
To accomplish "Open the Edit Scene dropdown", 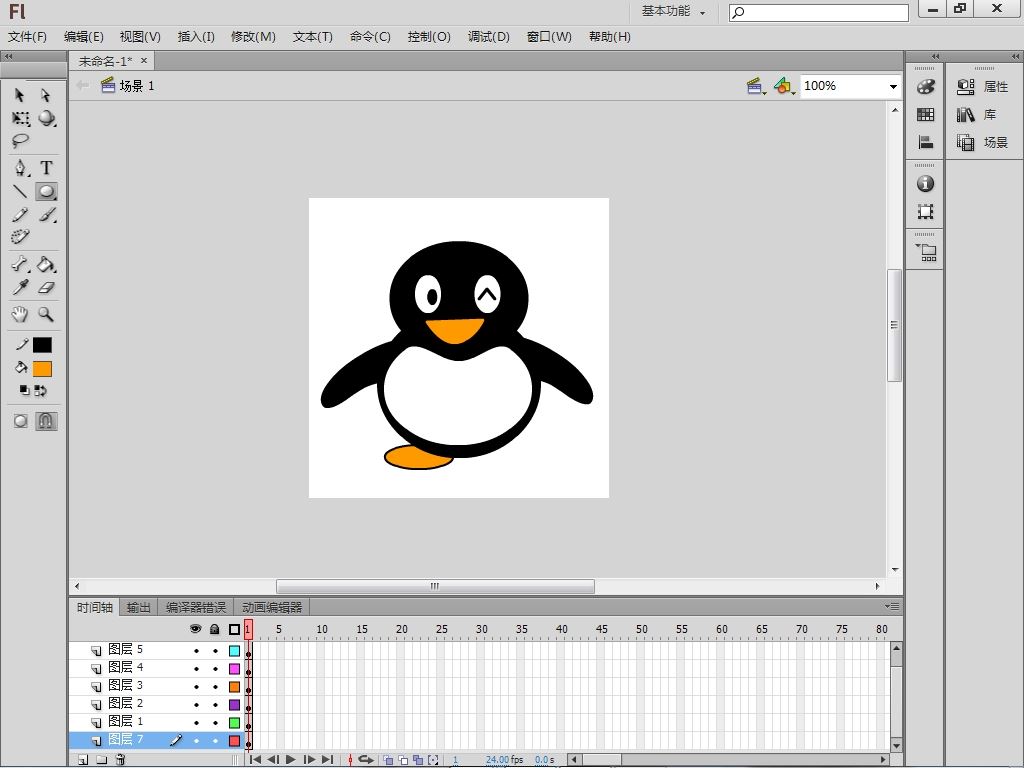I will (x=756, y=86).
